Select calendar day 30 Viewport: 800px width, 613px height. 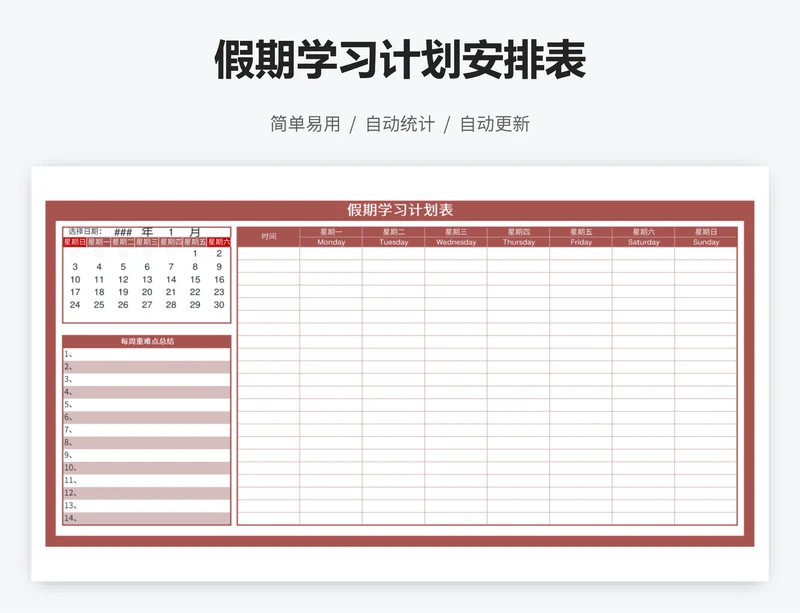[x=219, y=305]
